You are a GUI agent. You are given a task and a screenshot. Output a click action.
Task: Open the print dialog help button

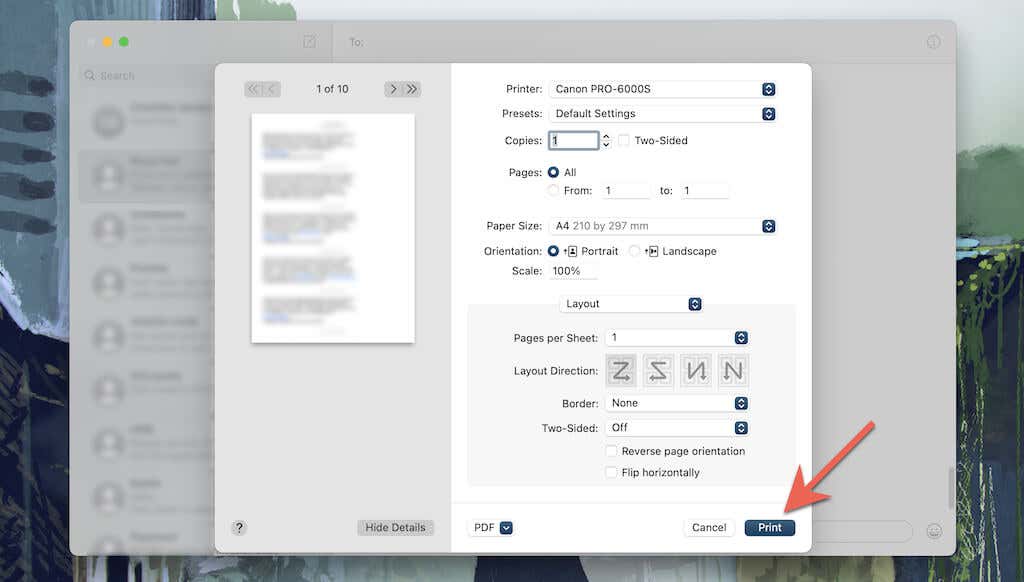[x=239, y=527]
